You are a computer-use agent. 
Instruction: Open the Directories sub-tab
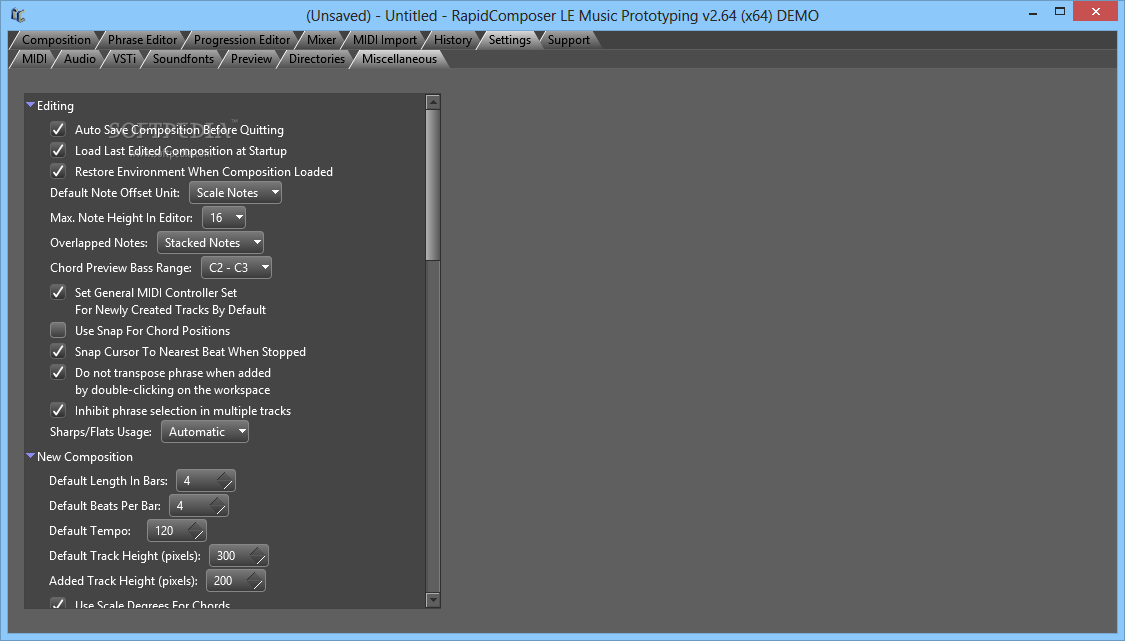pos(316,59)
